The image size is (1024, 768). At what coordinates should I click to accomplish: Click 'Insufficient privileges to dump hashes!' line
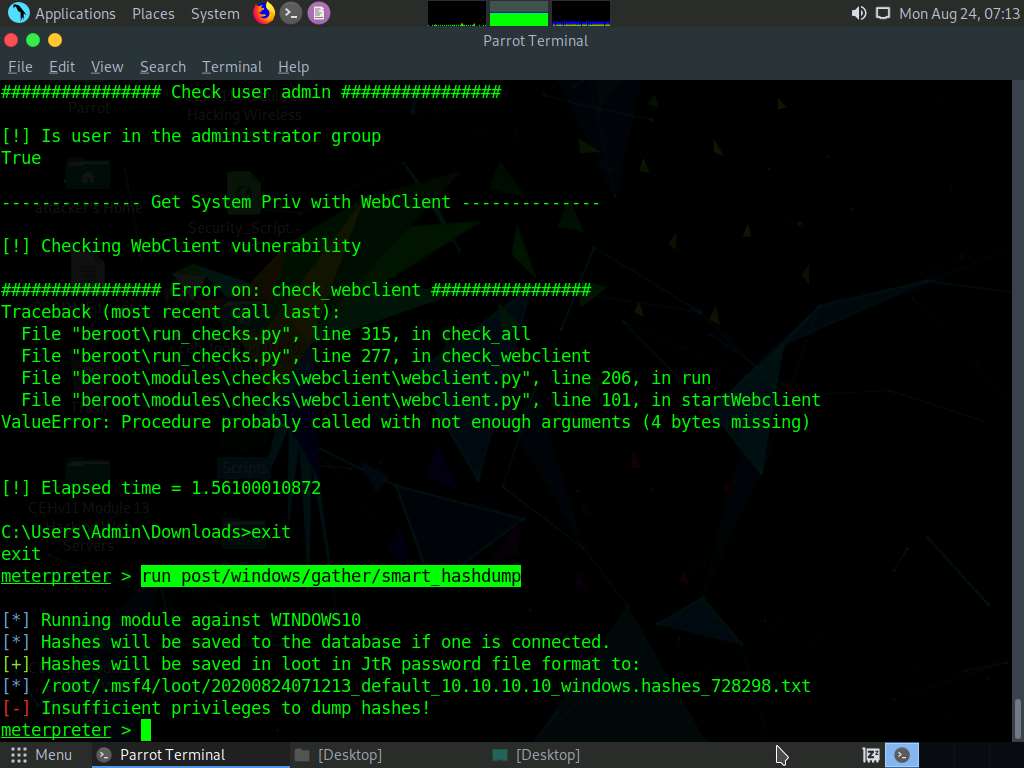pos(216,708)
